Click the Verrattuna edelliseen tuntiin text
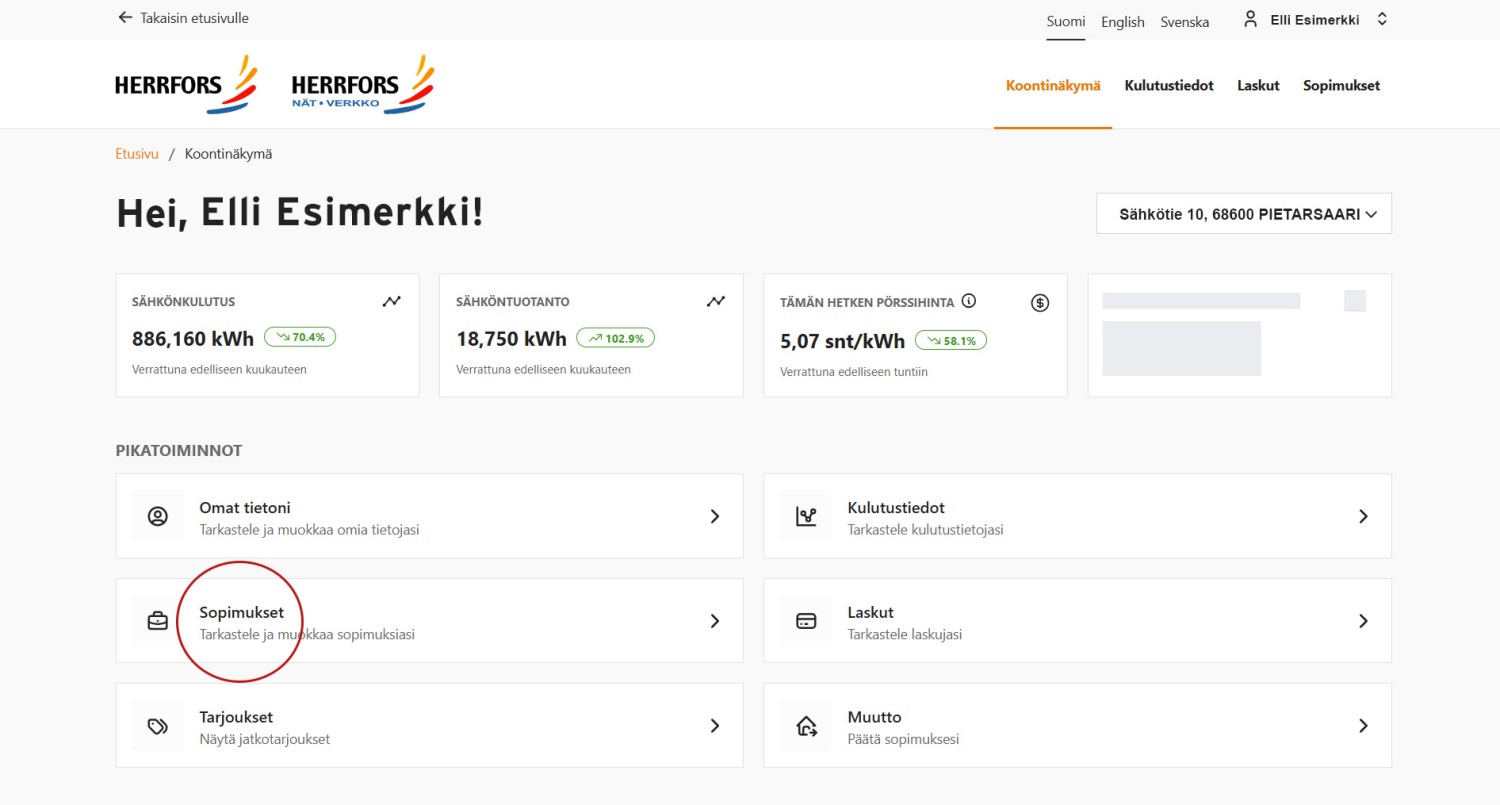The image size is (1500, 805). [x=854, y=371]
